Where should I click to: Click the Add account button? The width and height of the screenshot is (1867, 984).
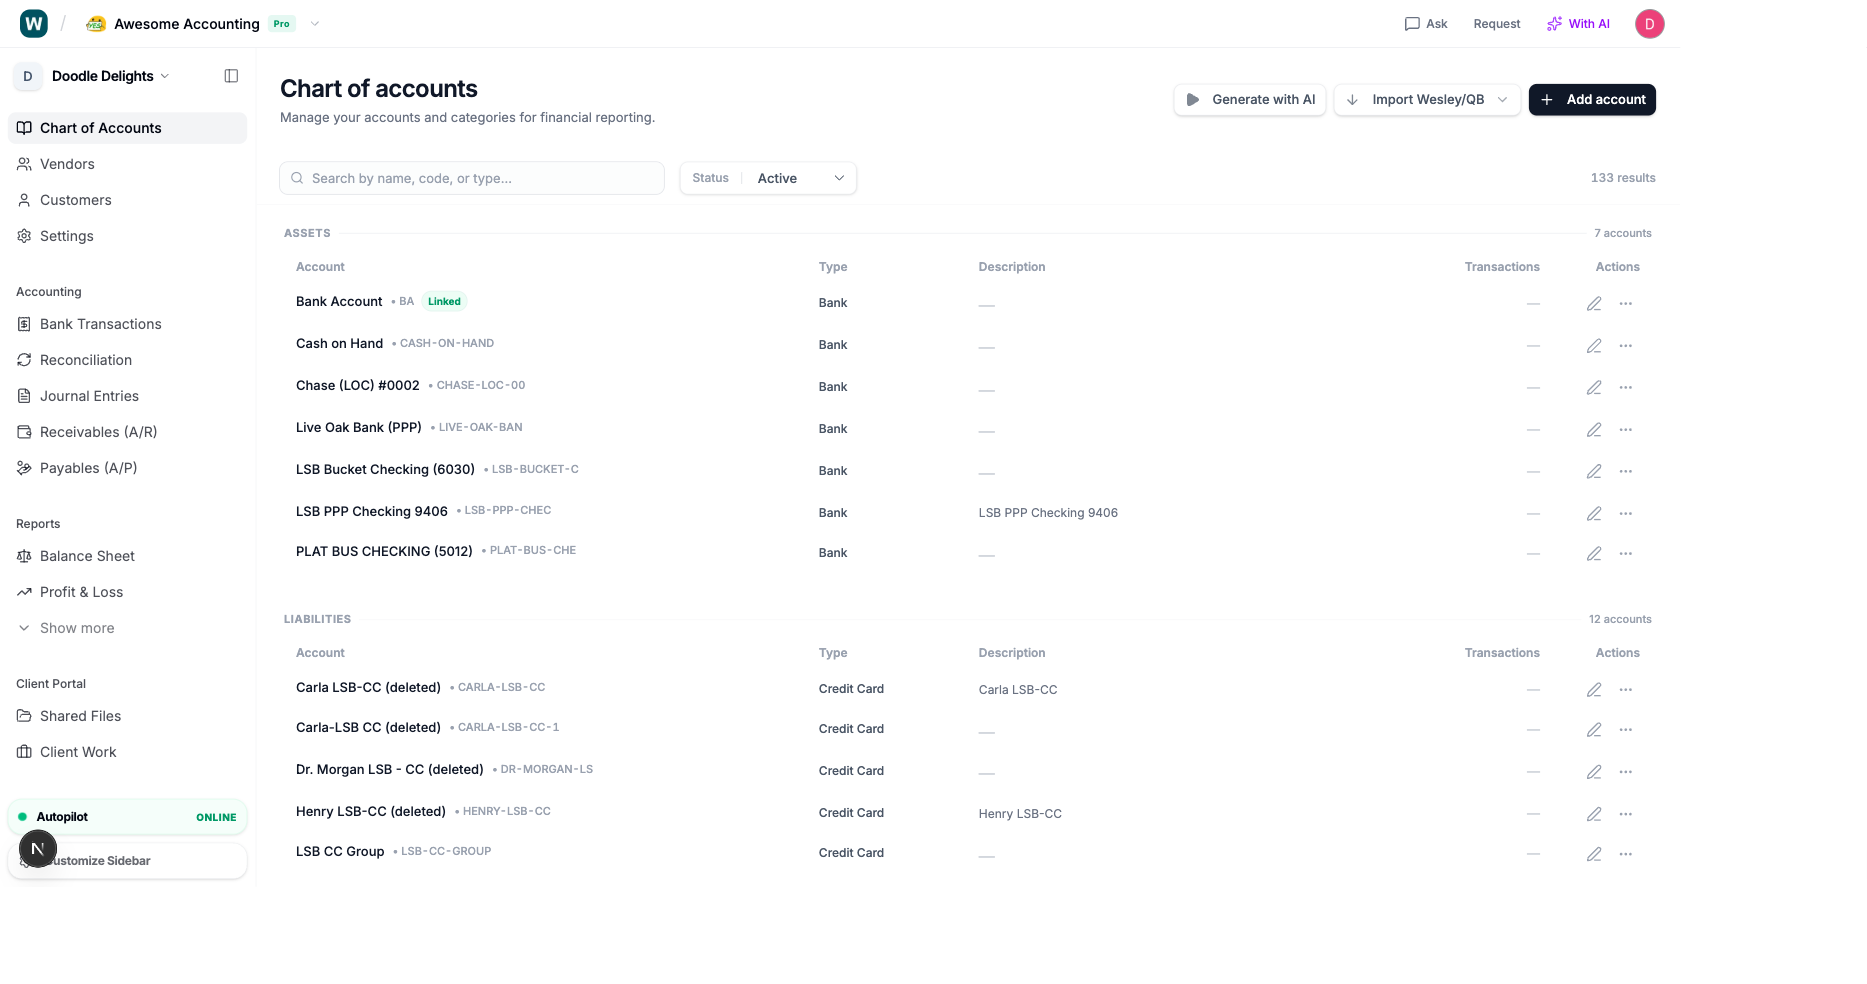click(1592, 100)
